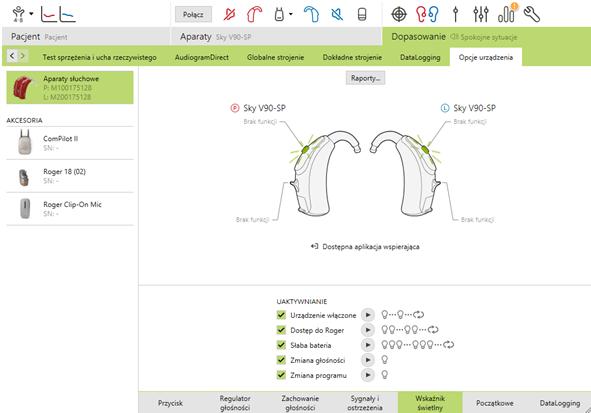Click the Raporty... button
Image resolution: width=591 pixels, height=413 pixels.
(365, 78)
